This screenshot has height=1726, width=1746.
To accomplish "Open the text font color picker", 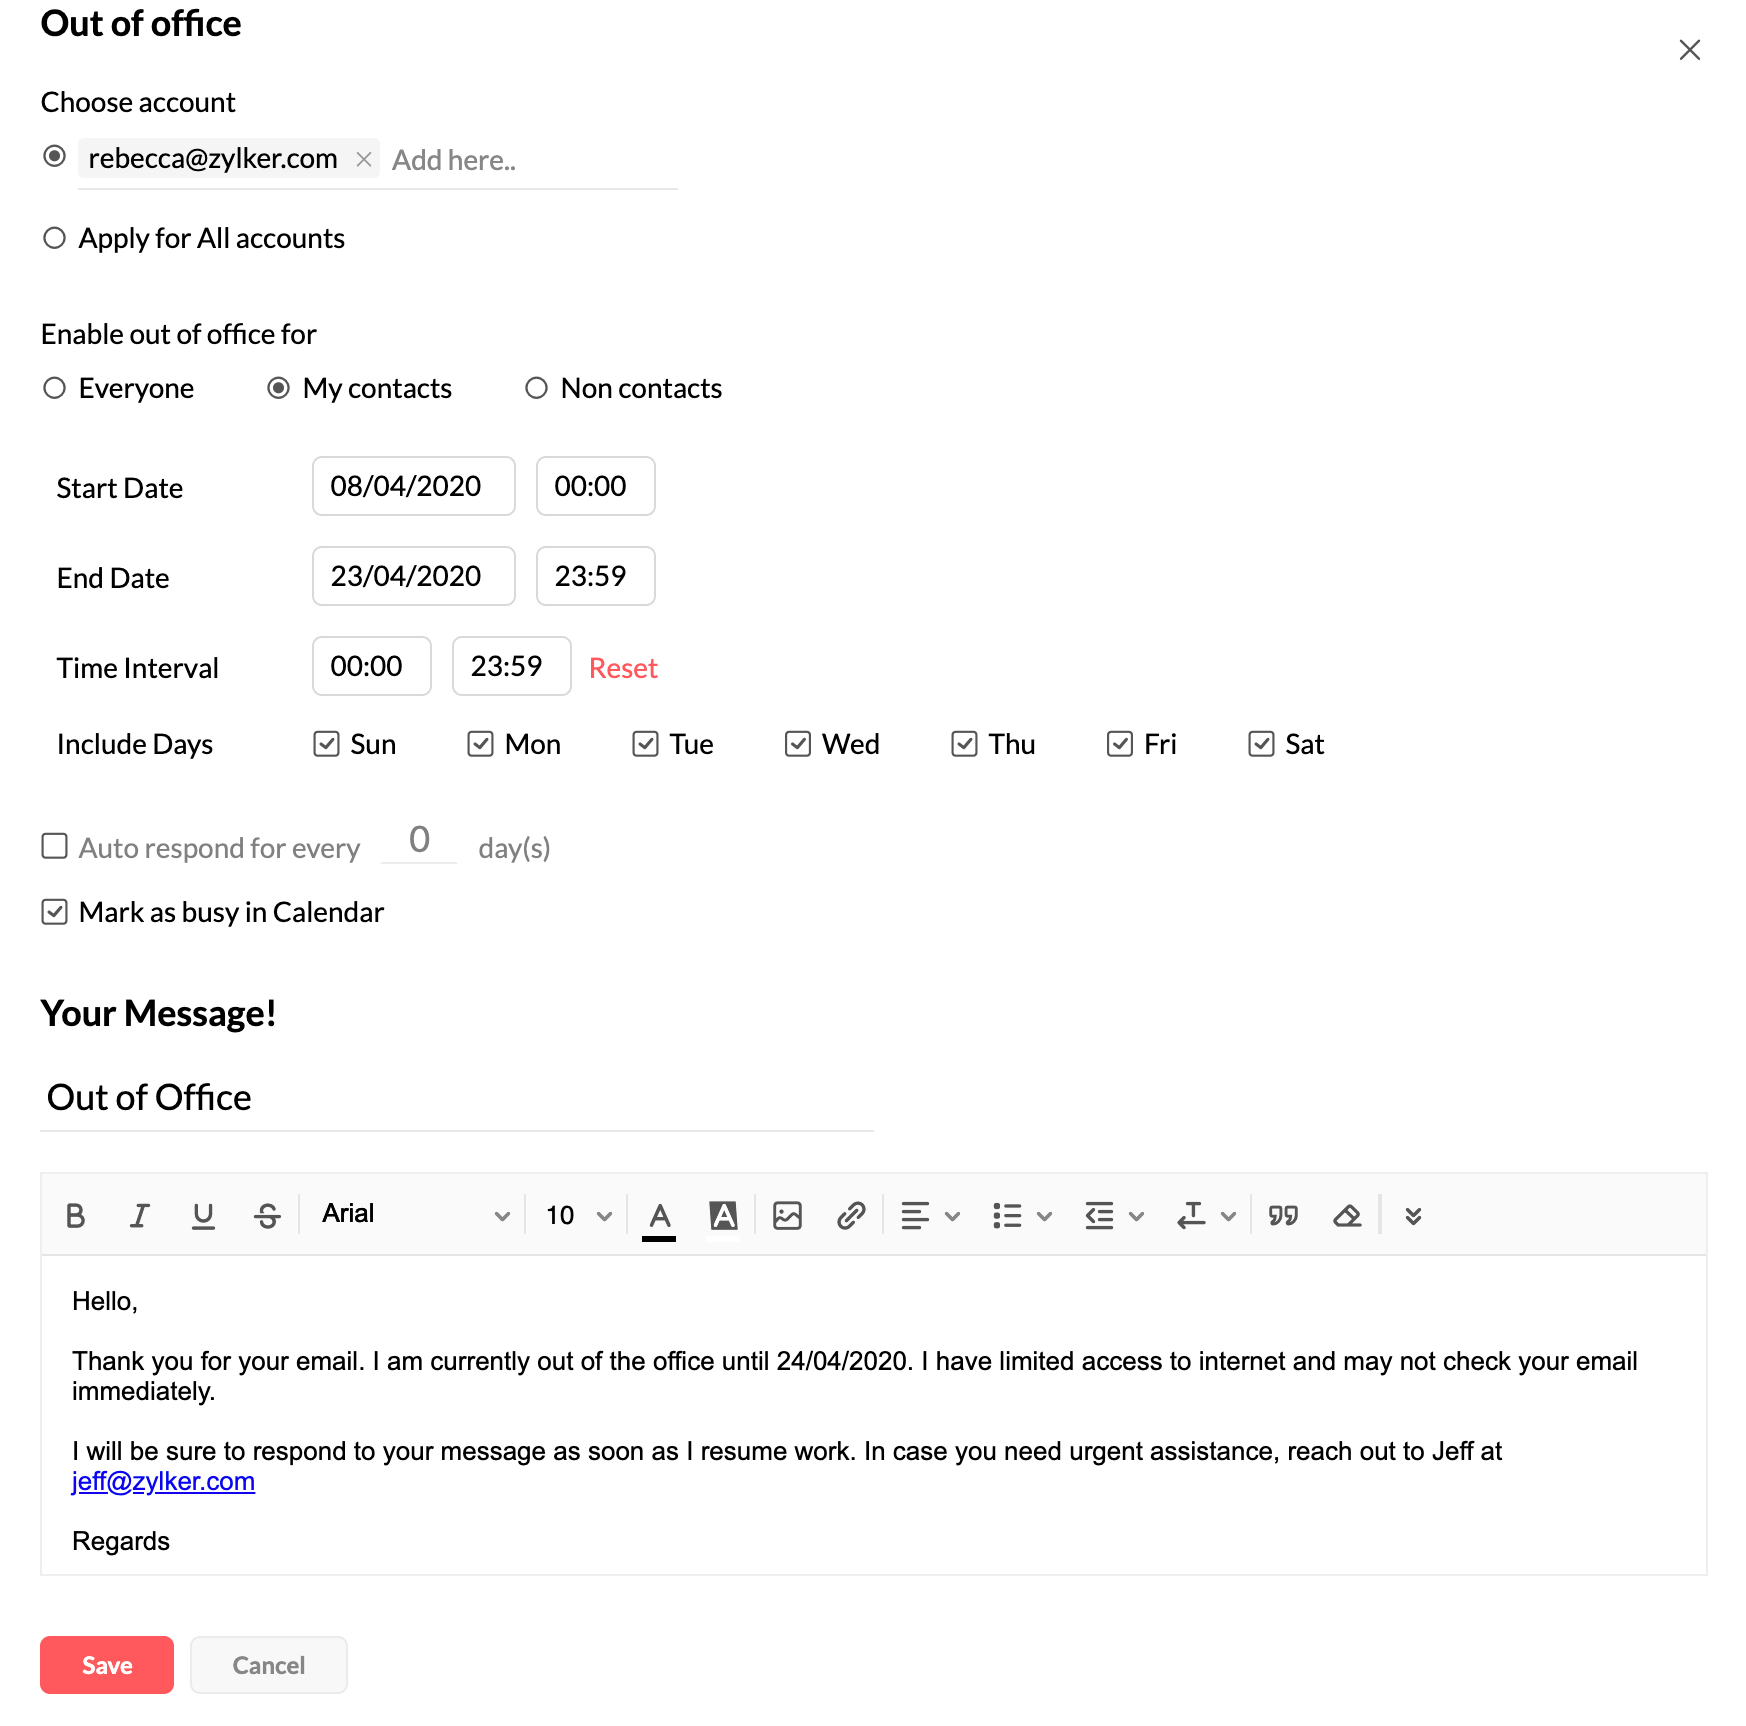I will [659, 1216].
